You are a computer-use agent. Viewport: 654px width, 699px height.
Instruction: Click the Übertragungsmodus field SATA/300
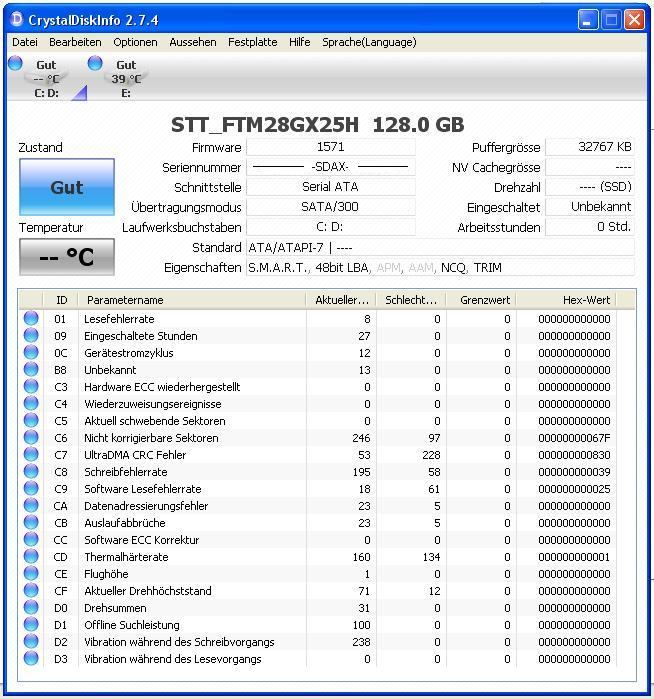(331, 207)
